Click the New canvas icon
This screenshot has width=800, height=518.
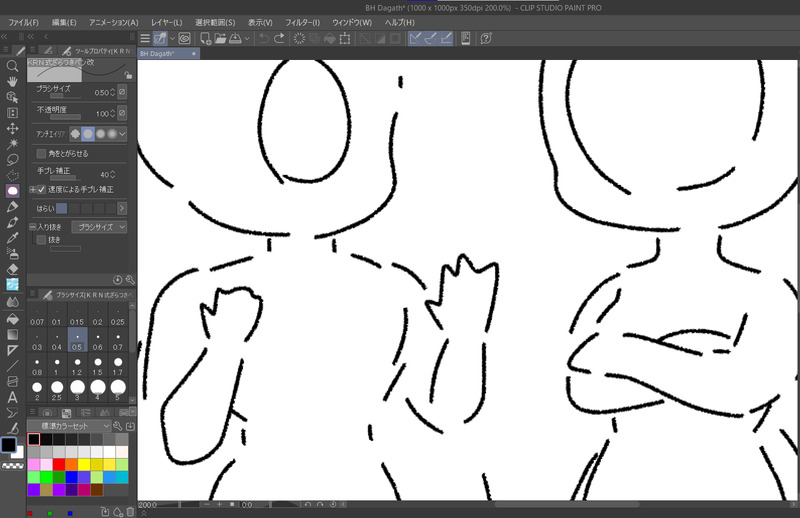[205, 39]
